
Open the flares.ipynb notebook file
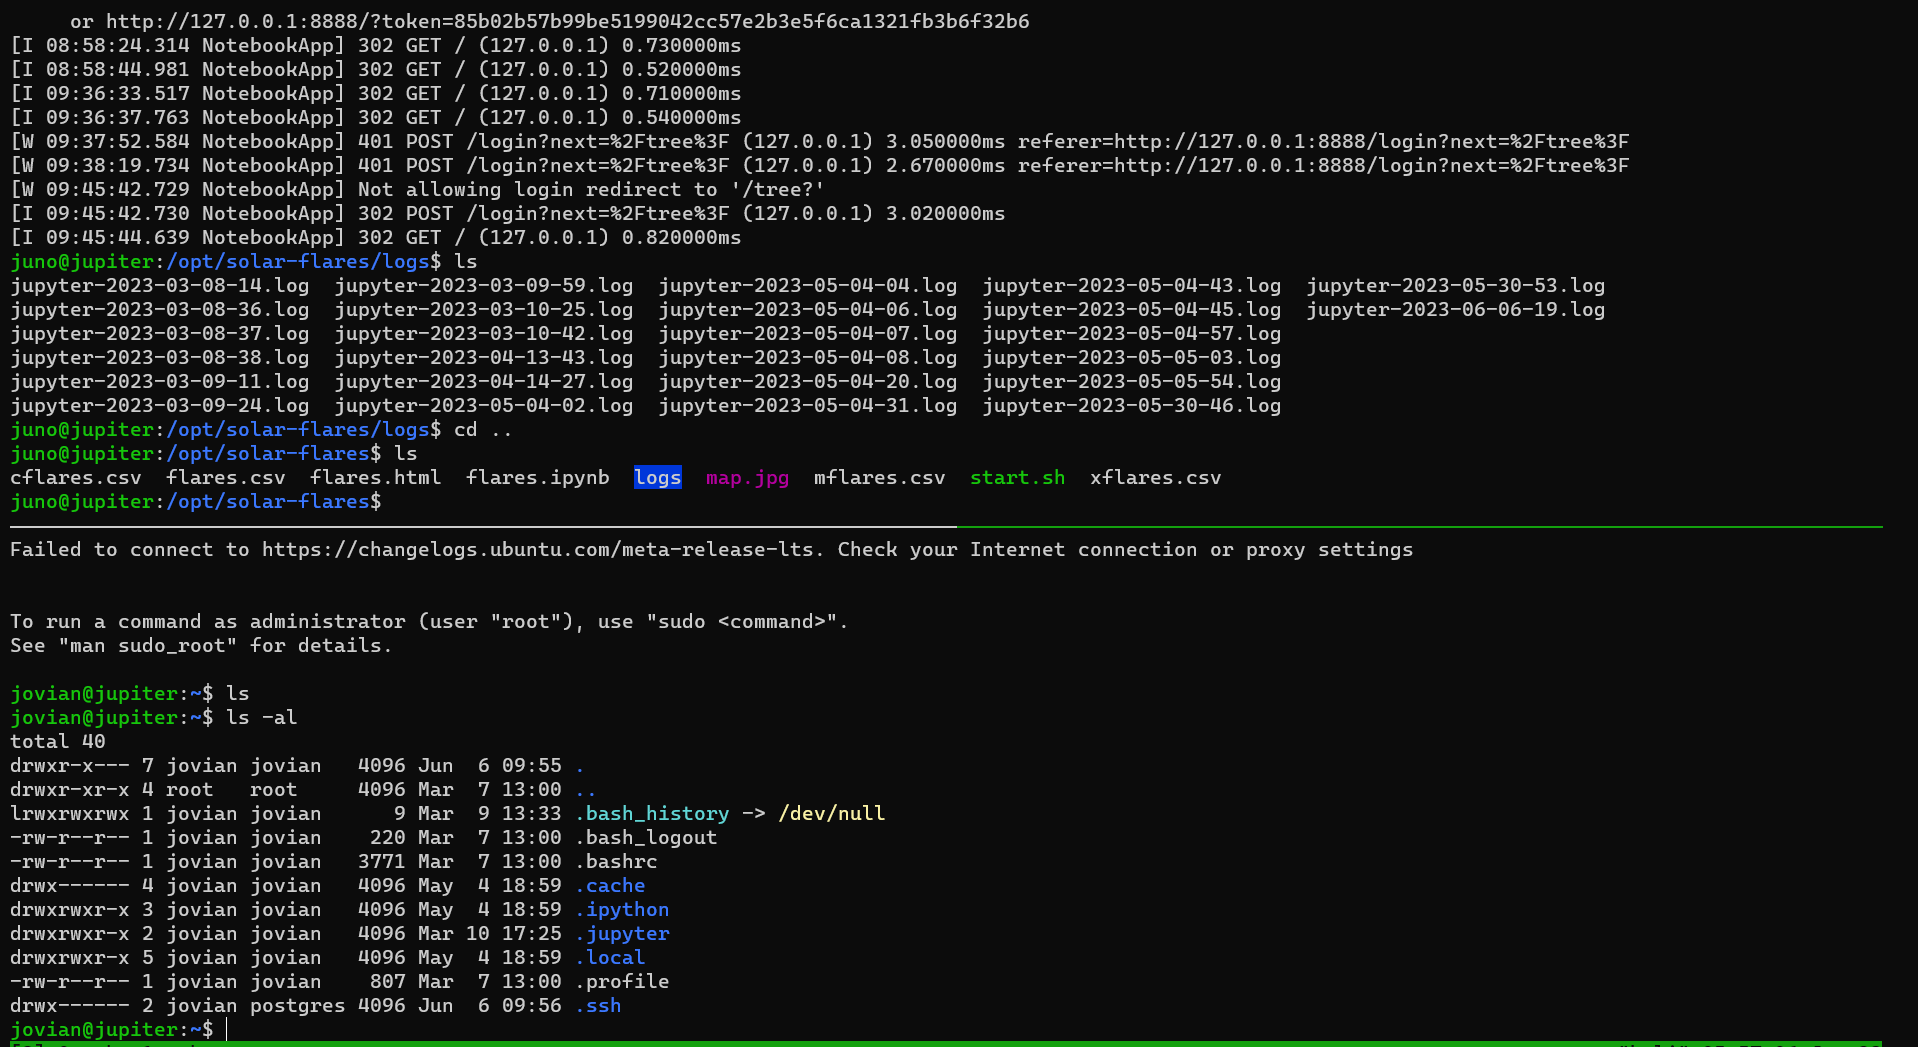coord(537,477)
